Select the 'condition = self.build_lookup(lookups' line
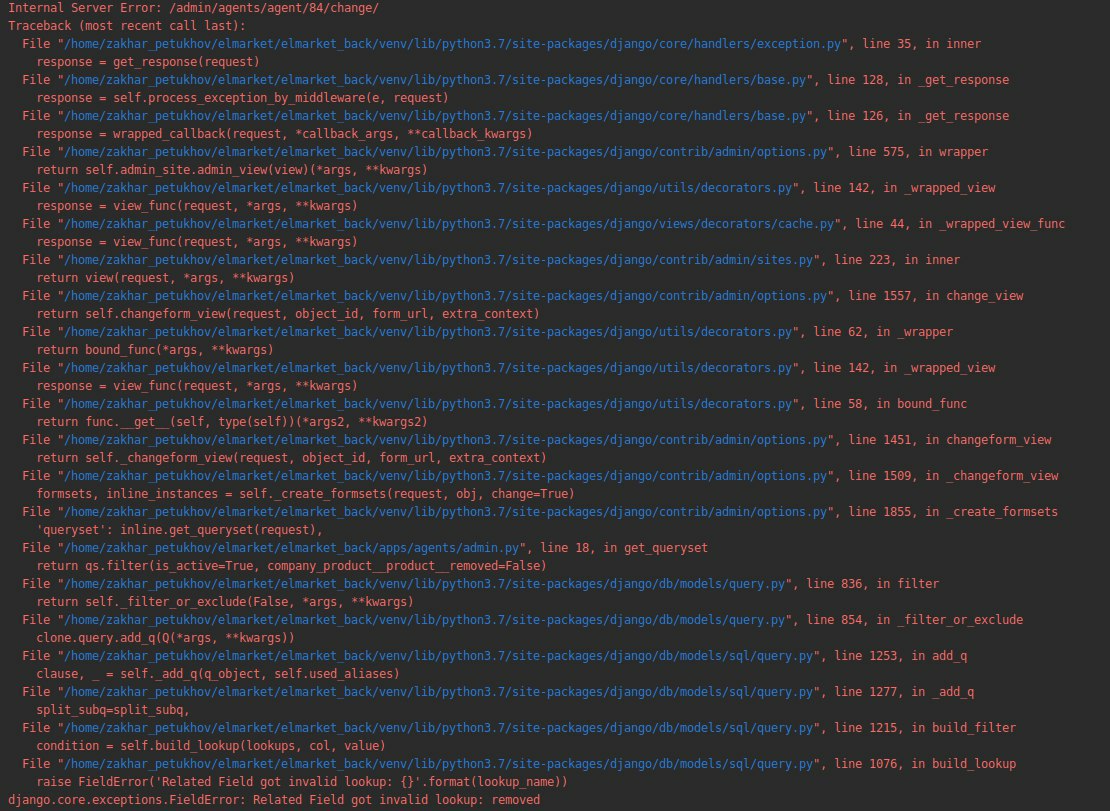Screen dimensions: 1110x811 [210, 747]
